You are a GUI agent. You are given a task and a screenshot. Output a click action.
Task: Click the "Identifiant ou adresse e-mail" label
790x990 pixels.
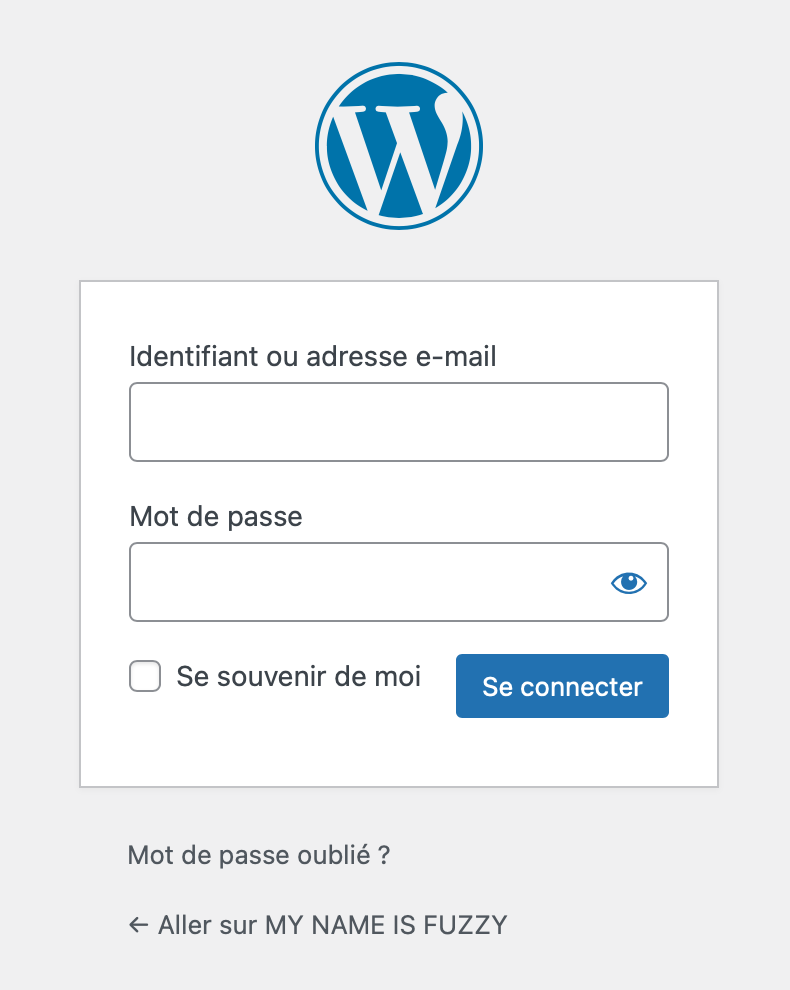(x=313, y=356)
